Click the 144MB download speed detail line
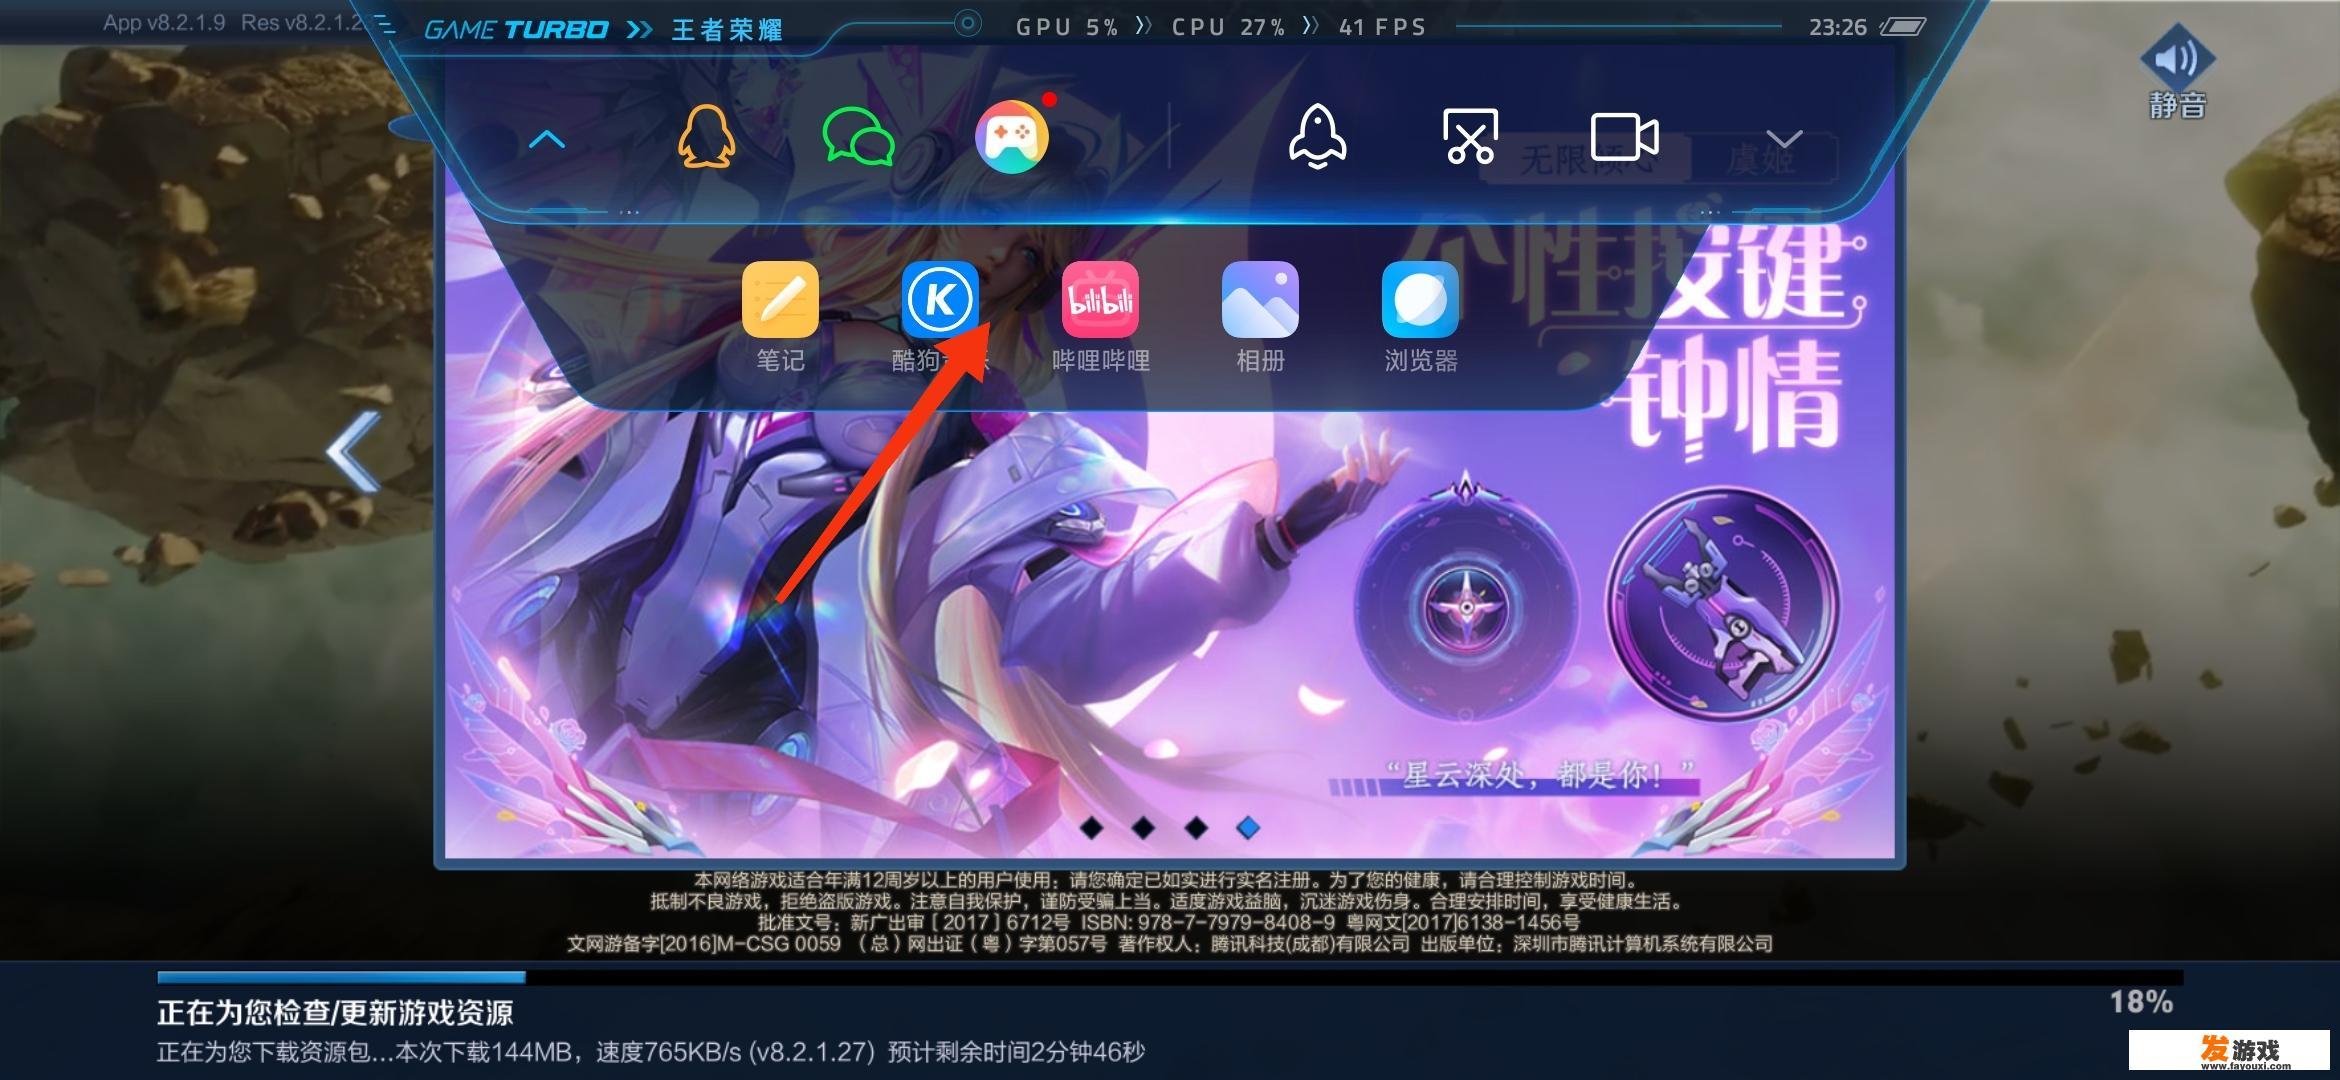This screenshot has height=1080, width=2340. click(x=651, y=1052)
